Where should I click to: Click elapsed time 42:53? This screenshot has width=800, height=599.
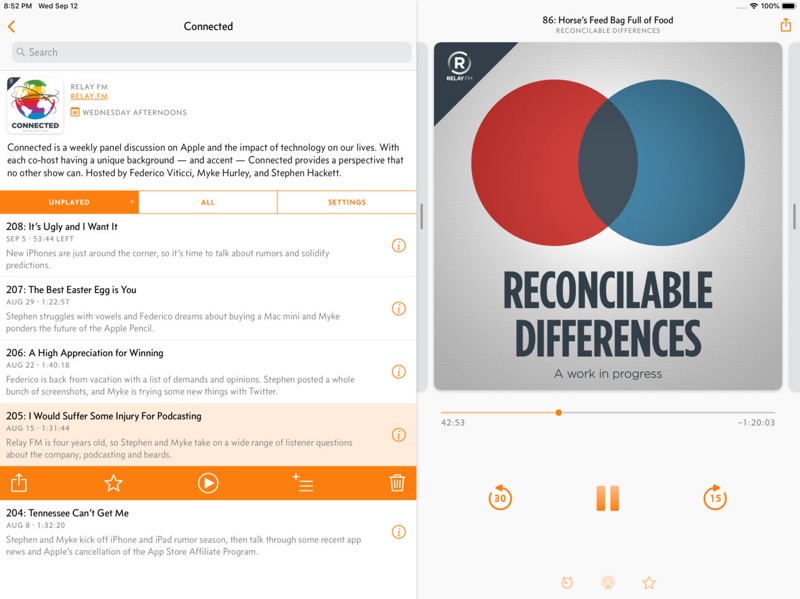coord(453,422)
